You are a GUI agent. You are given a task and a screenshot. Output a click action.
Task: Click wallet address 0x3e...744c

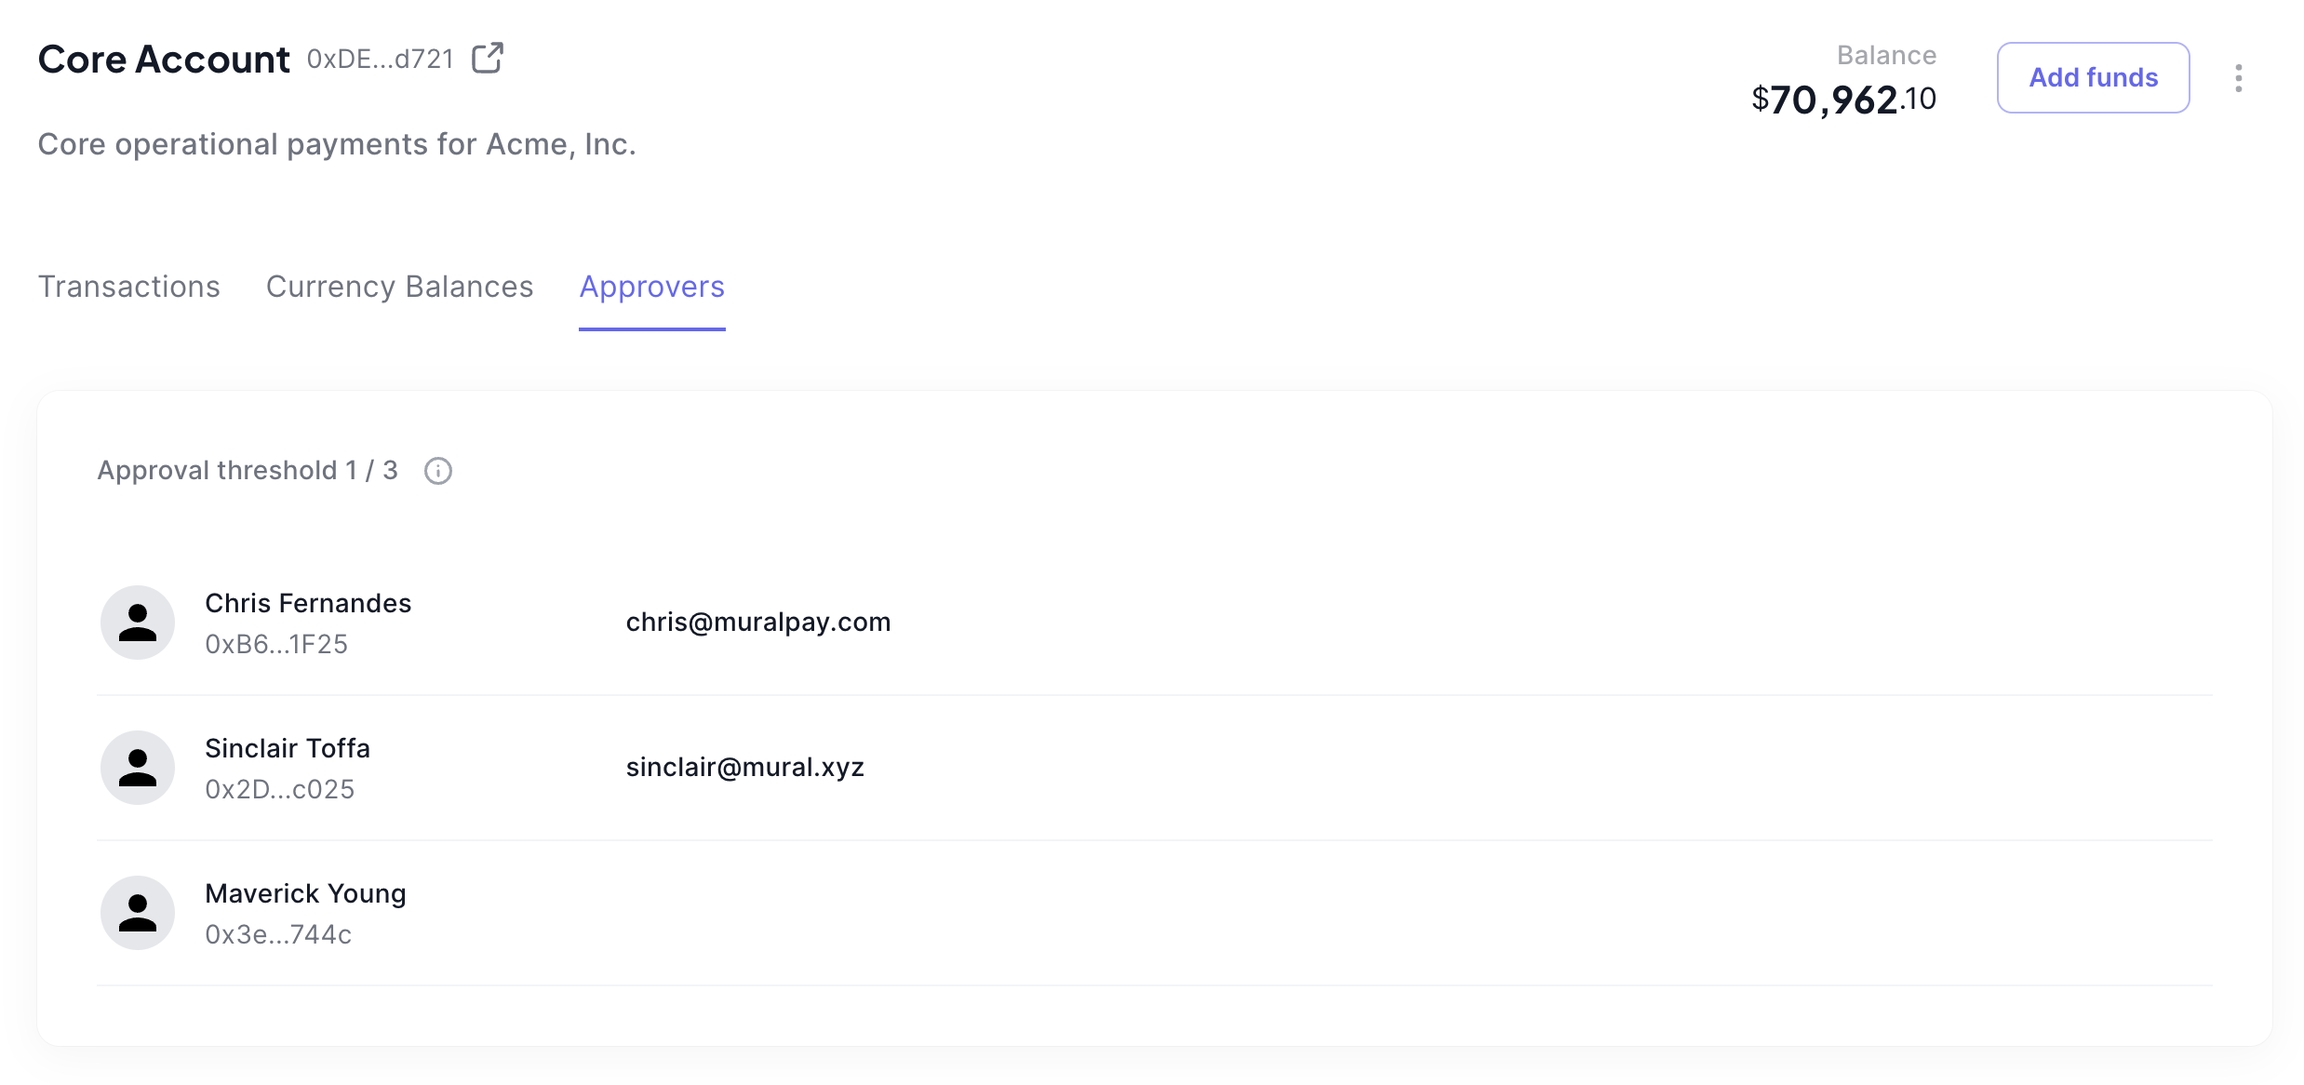pos(278,934)
